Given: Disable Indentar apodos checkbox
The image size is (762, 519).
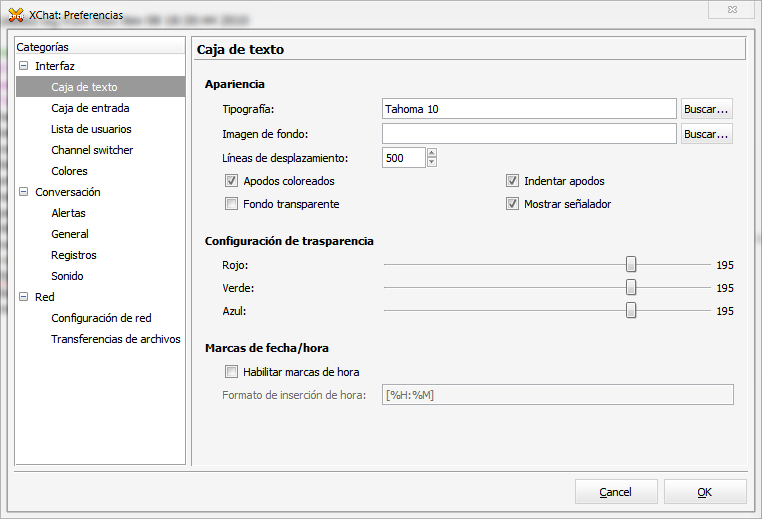Looking at the screenshot, I should (x=513, y=182).
